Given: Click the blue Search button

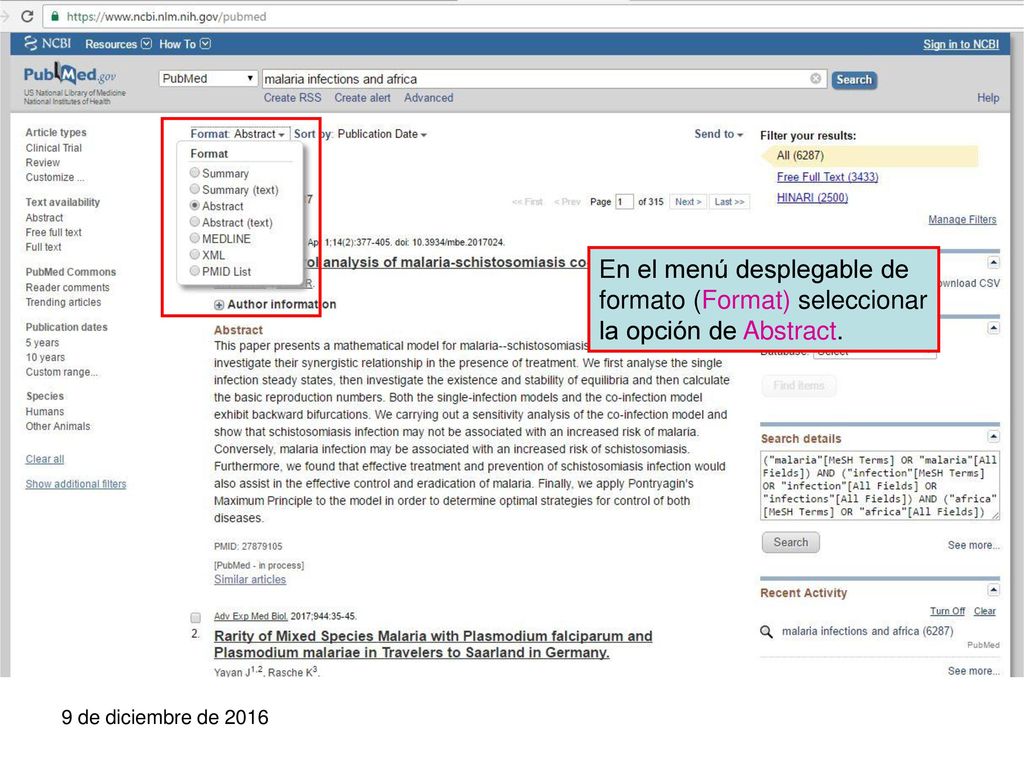Looking at the screenshot, I should click(854, 80).
